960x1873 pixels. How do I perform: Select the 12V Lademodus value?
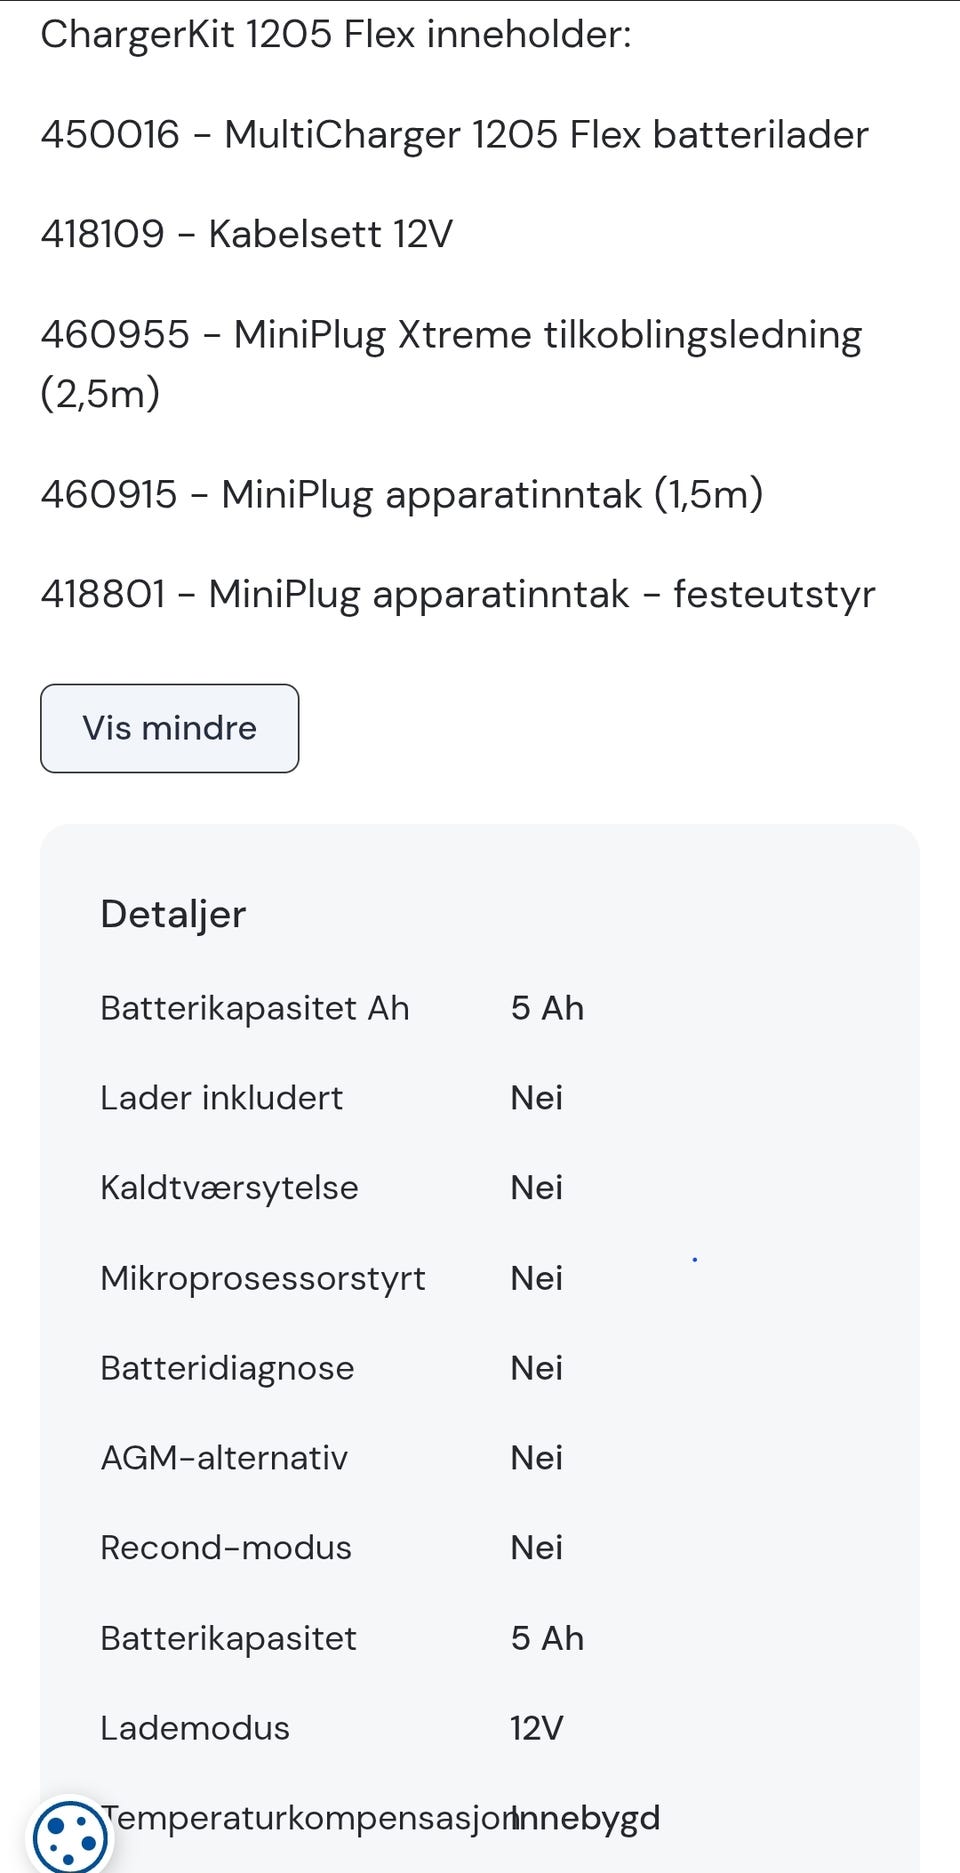537,1728
